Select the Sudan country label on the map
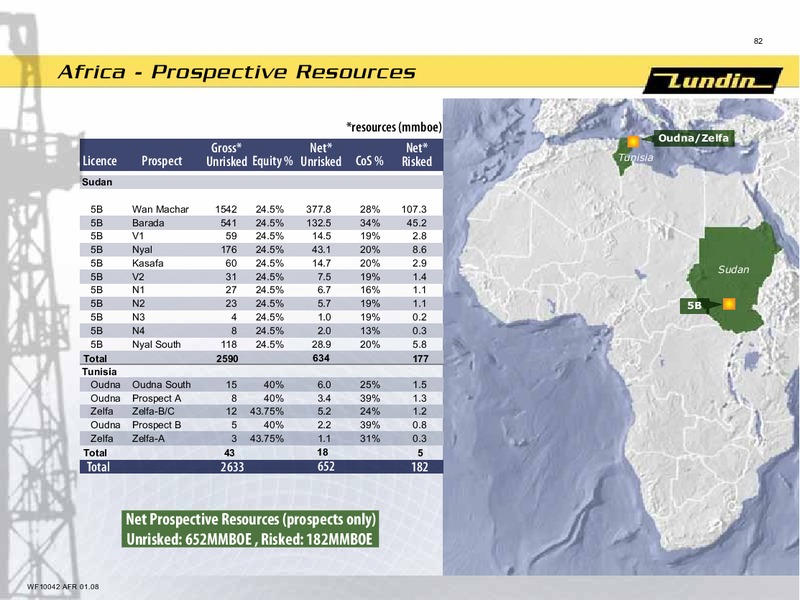The height and width of the screenshot is (600, 800). [x=733, y=269]
